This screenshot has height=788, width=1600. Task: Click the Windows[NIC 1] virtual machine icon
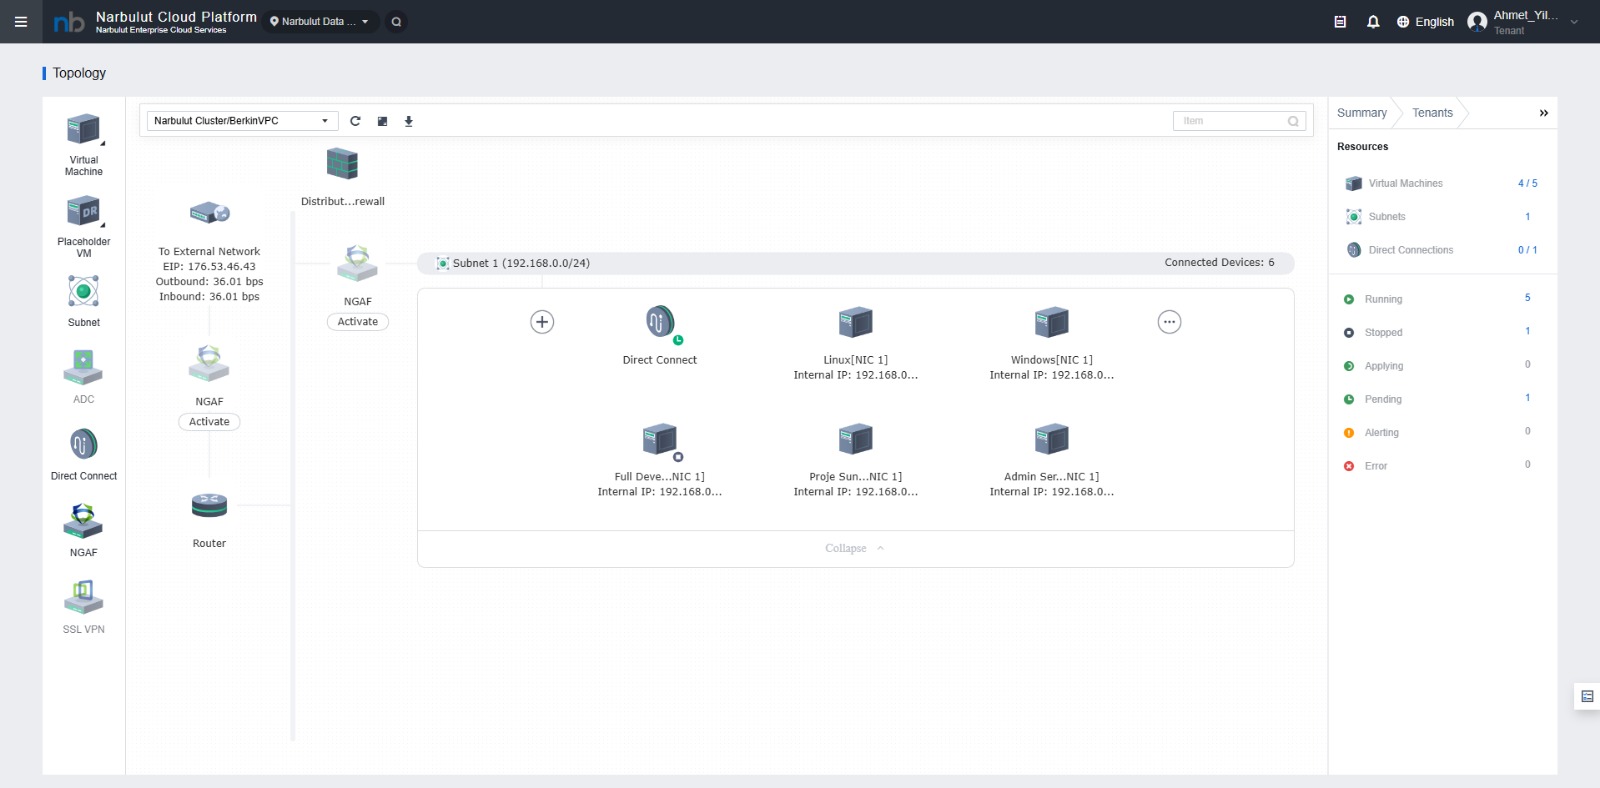tap(1051, 323)
